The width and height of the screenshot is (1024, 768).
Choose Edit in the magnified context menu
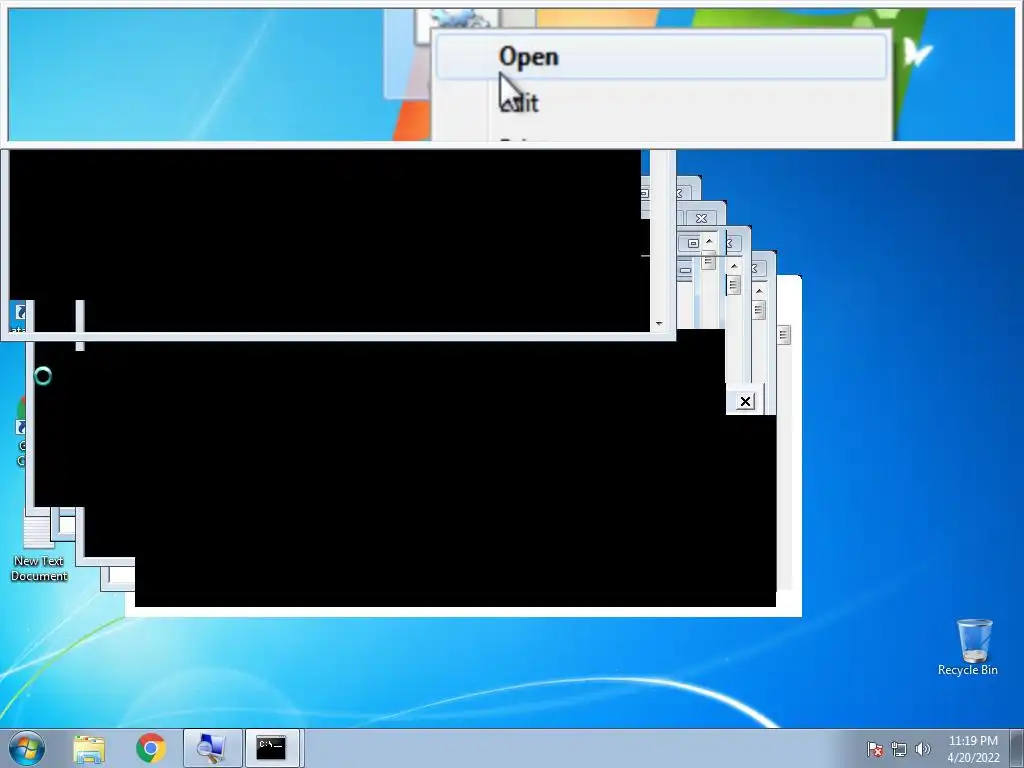click(x=661, y=103)
